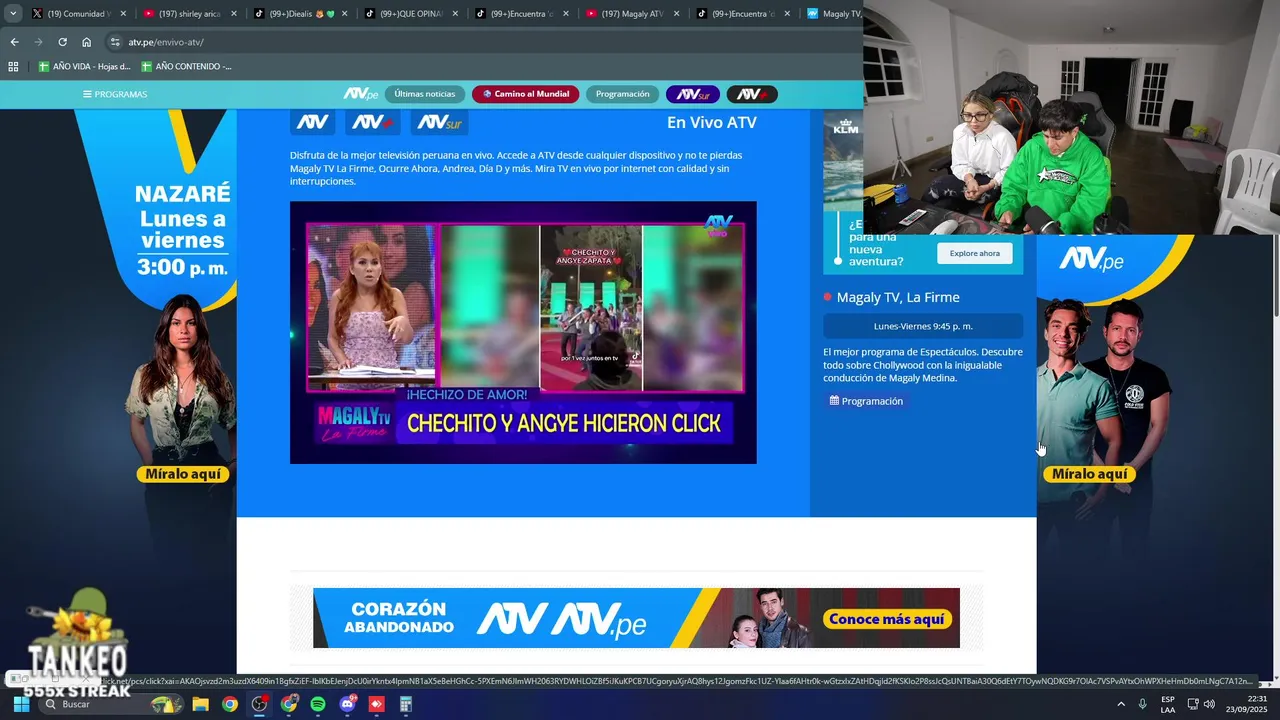Click the taskbar Buscar search box

(x=110, y=704)
